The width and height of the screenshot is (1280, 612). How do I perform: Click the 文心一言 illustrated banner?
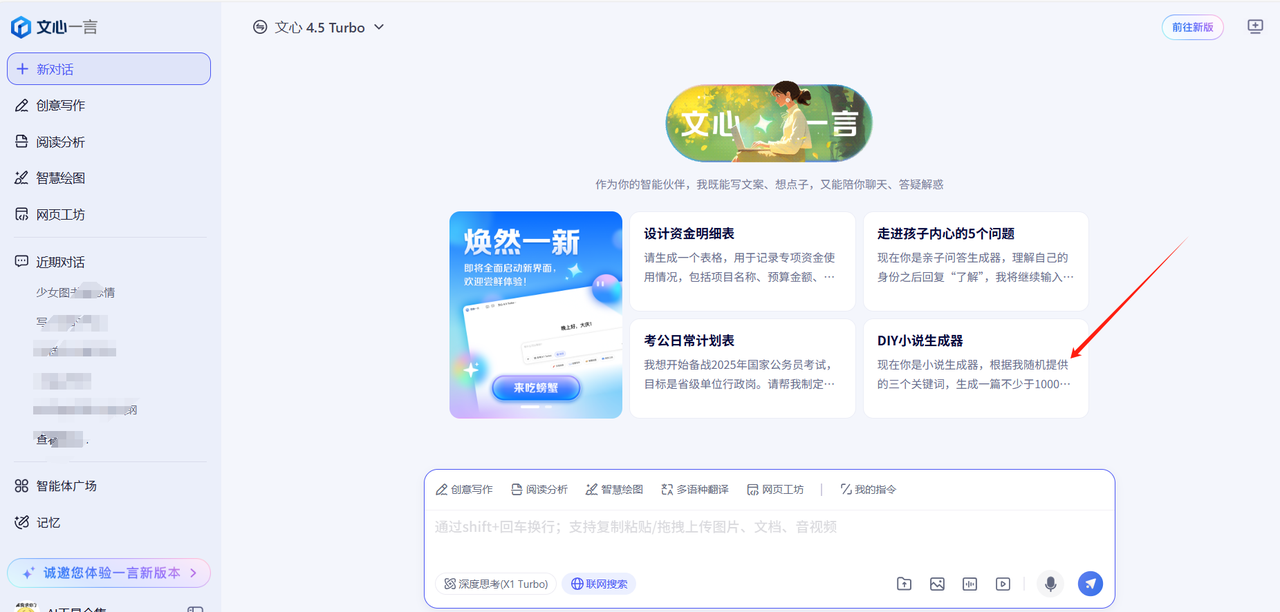(x=769, y=124)
